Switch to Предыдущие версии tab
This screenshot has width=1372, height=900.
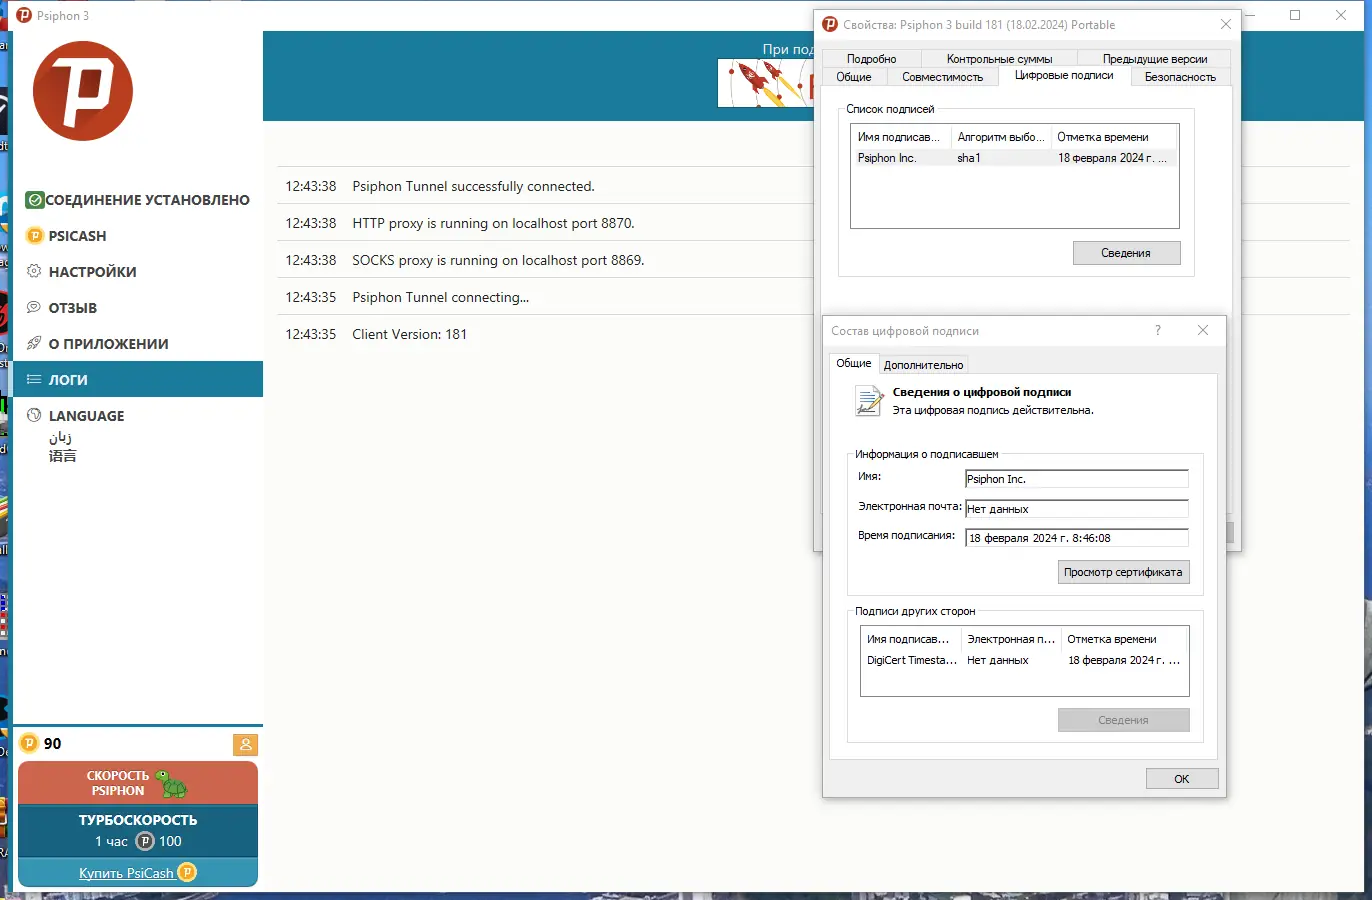[x=1155, y=59]
